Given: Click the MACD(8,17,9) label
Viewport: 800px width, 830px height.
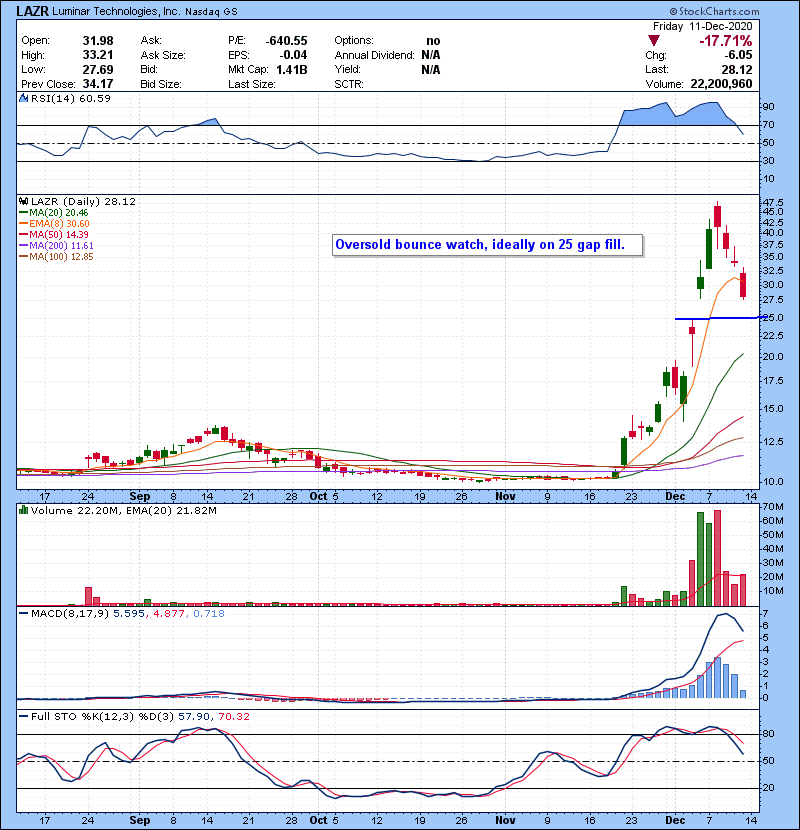Looking at the screenshot, I should click(x=70, y=614).
